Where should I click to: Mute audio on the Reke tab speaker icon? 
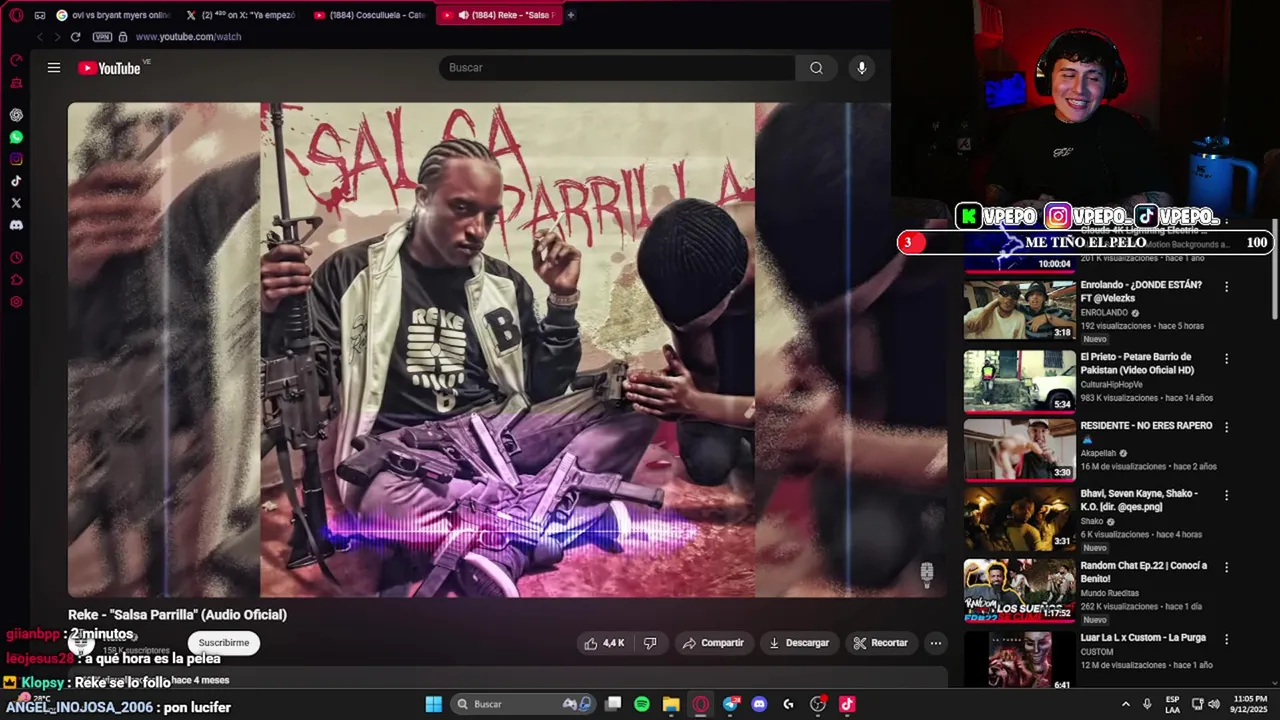click(463, 15)
